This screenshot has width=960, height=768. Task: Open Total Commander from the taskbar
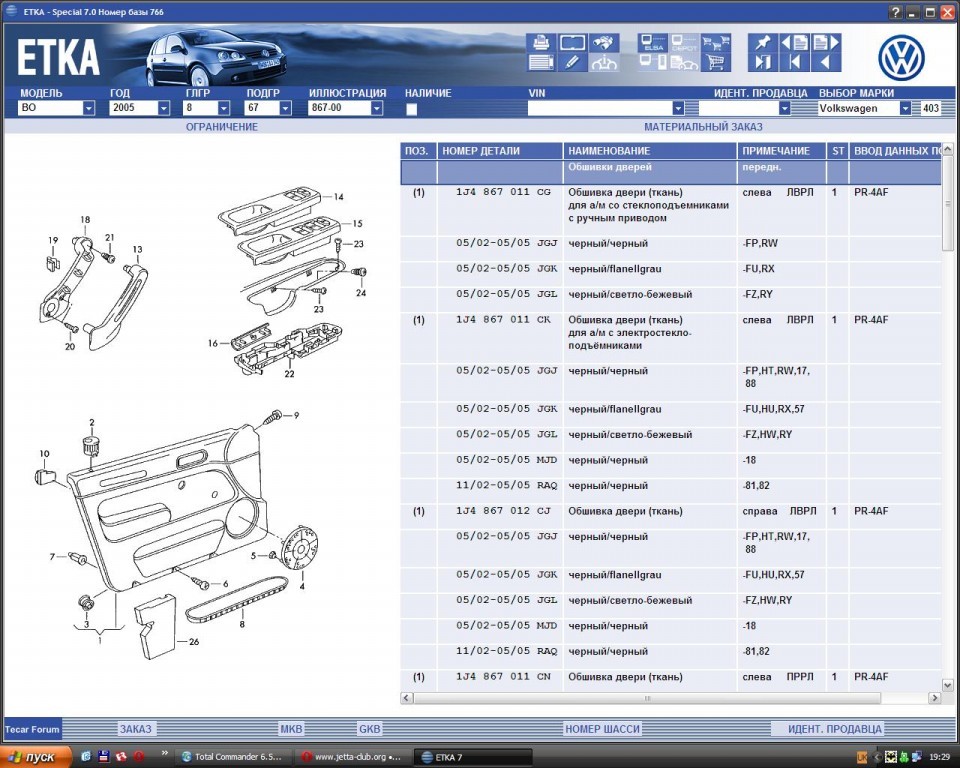[x=236, y=756]
